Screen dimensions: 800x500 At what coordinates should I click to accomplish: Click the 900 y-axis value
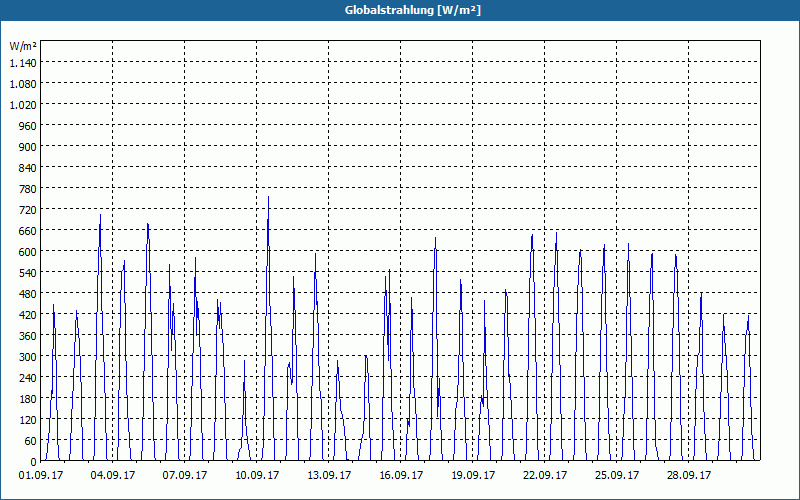(x=29, y=147)
